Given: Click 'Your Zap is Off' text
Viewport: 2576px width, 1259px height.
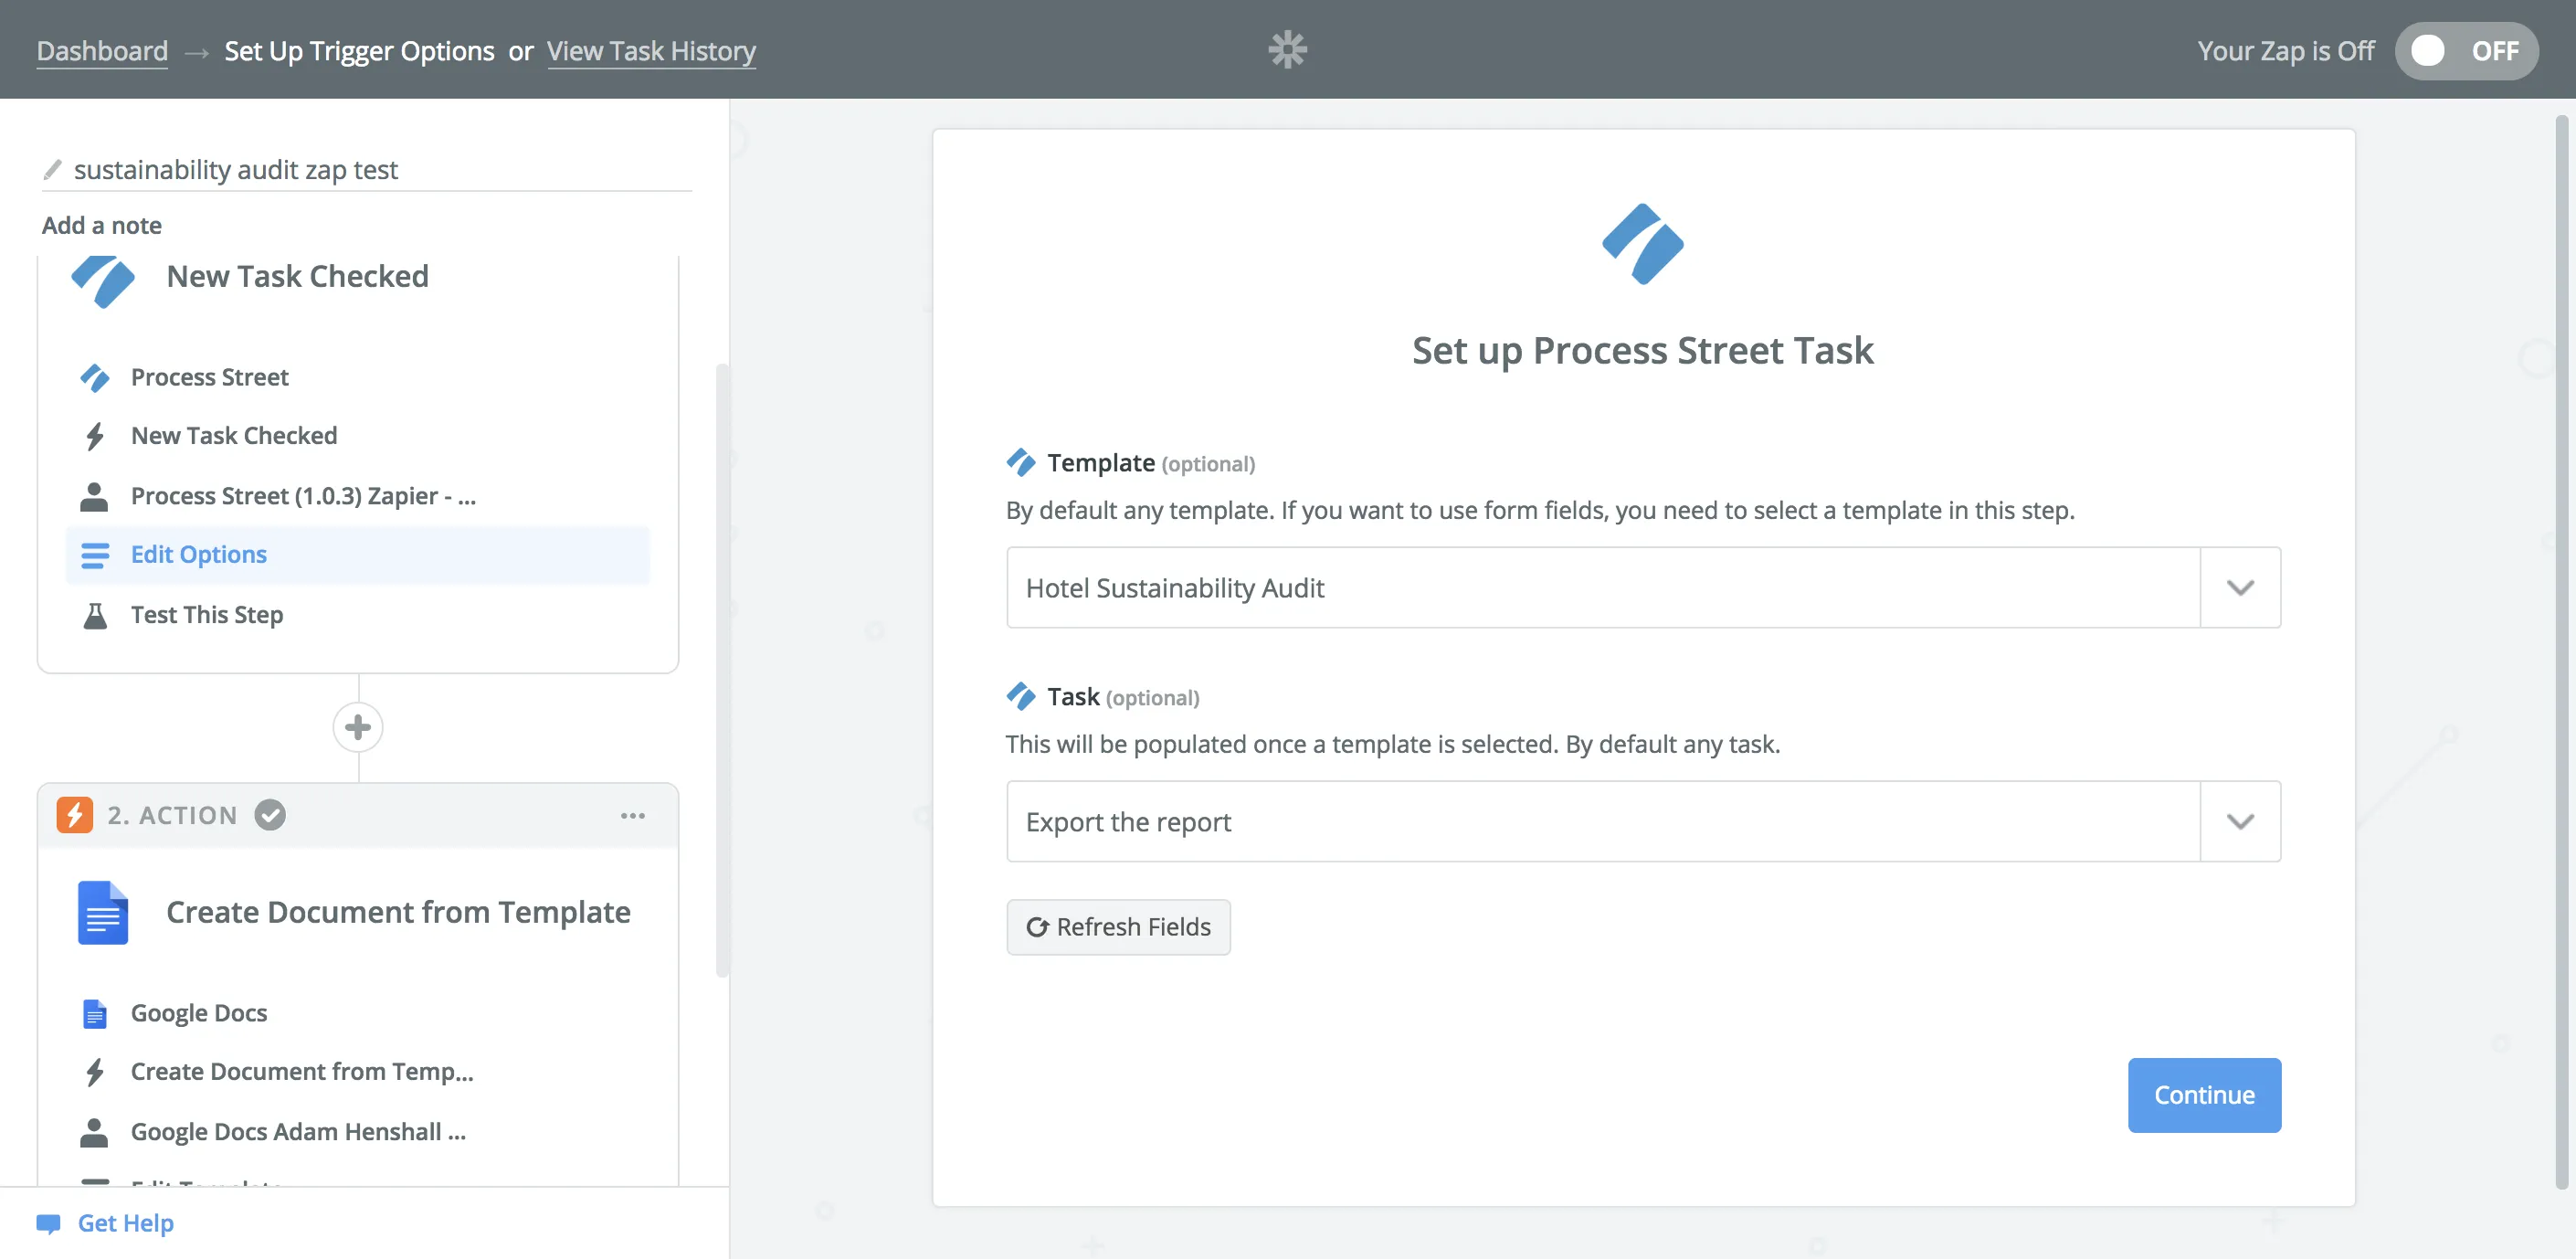Looking at the screenshot, I should (x=2285, y=50).
